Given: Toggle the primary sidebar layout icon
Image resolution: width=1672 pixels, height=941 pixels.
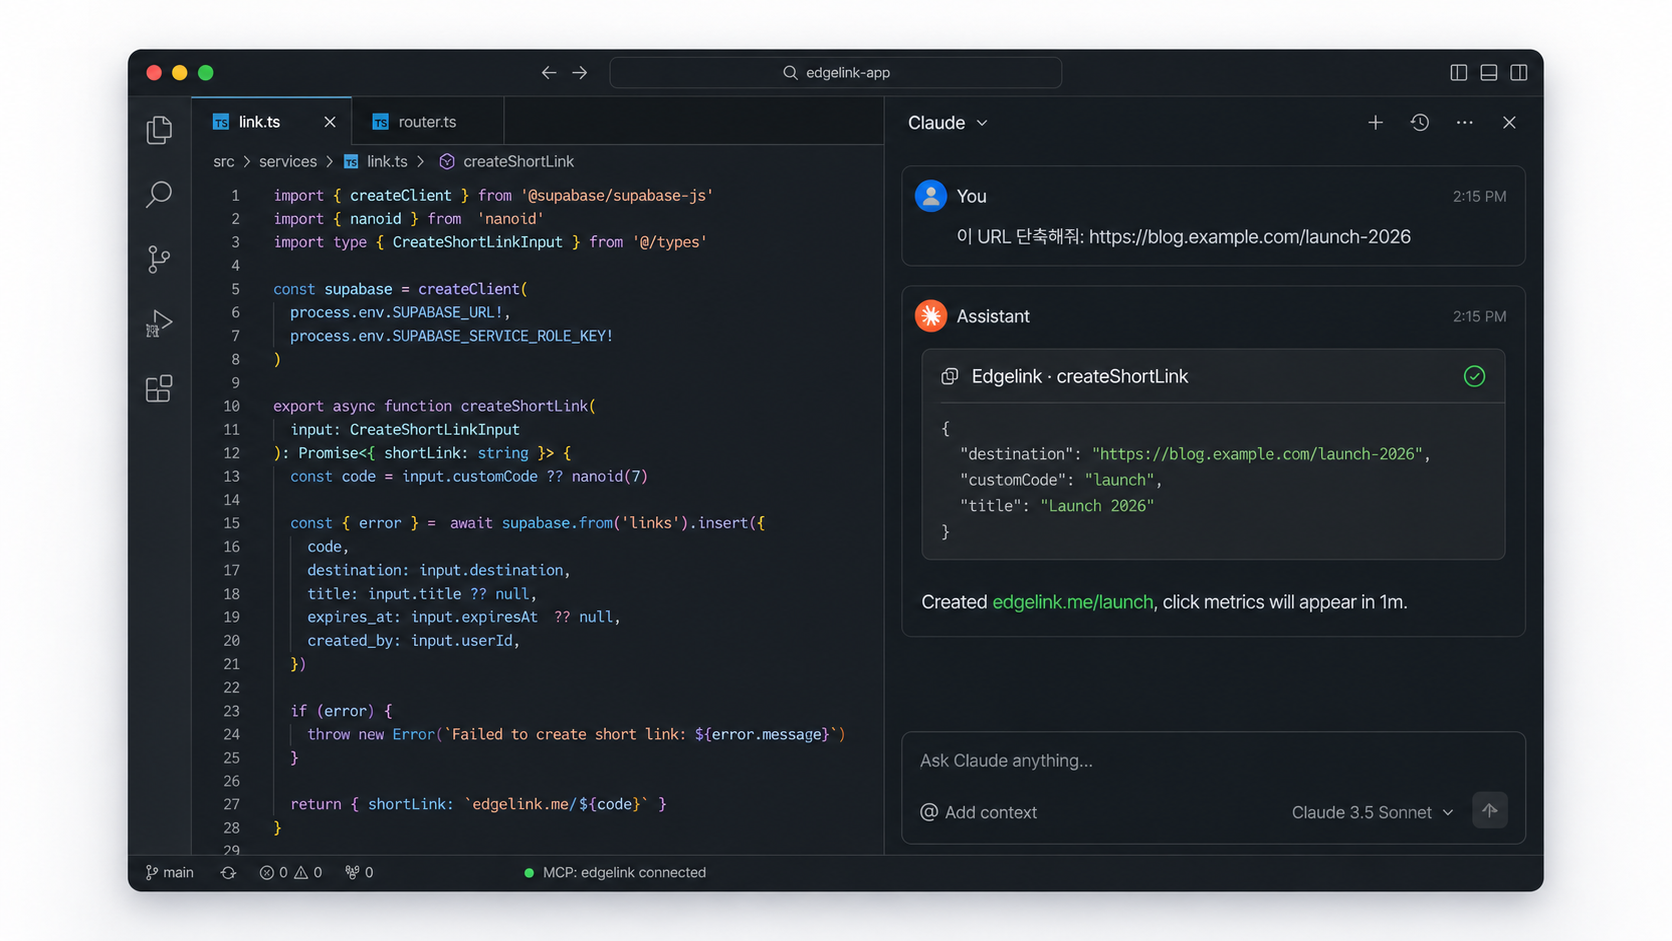Looking at the screenshot, I should coord(1459,72).
